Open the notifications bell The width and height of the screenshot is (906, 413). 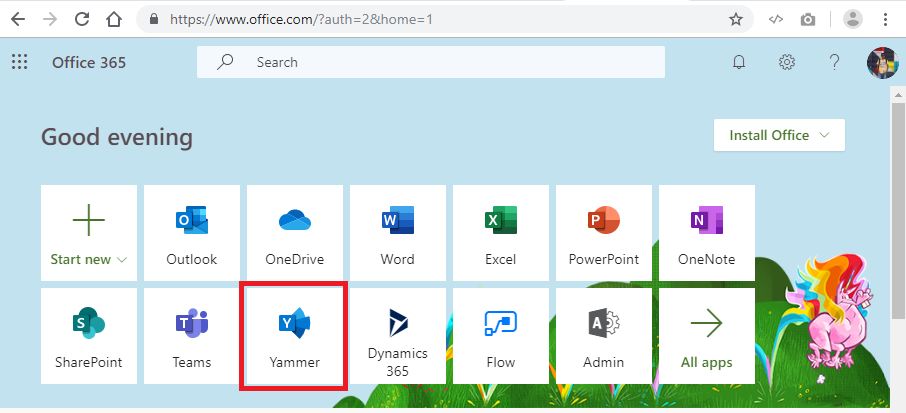(738, 62)
